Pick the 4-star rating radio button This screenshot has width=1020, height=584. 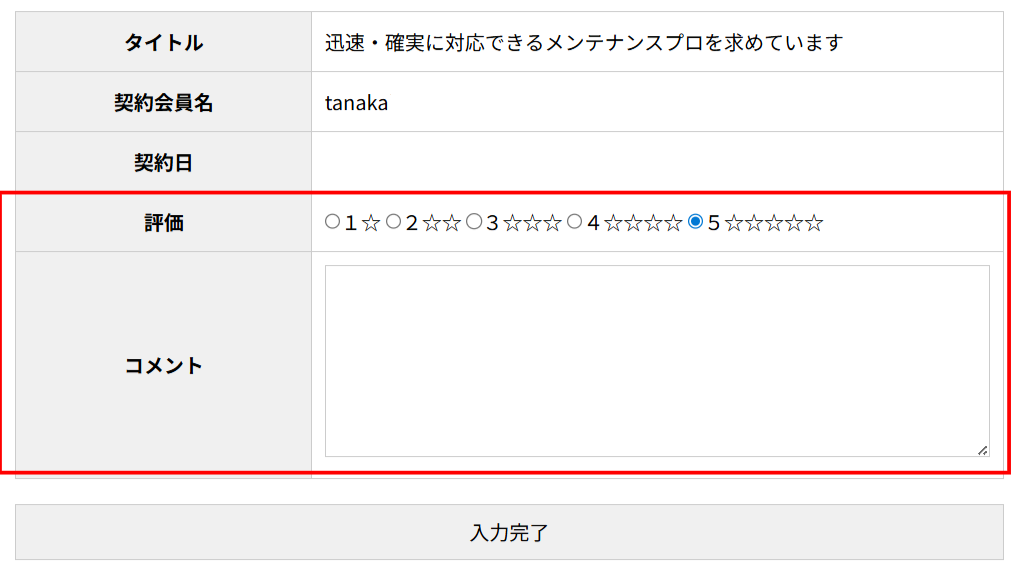pyautogui.click(x=575, y=222)
